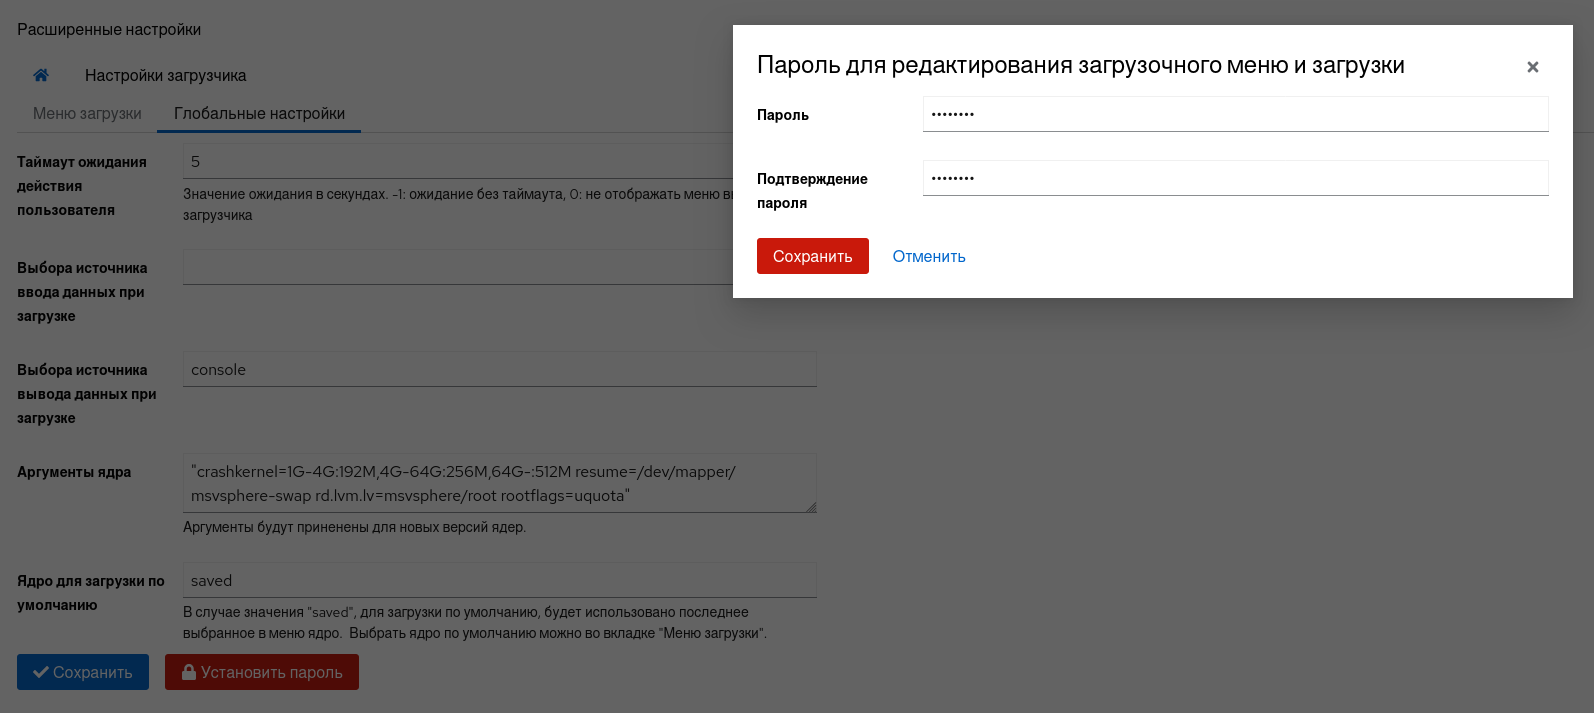The height and width of the screenshot is (713, 1594).
Task: Open the Настройки загрузчика breadcrumb
Action: click(x=165, y=75)
